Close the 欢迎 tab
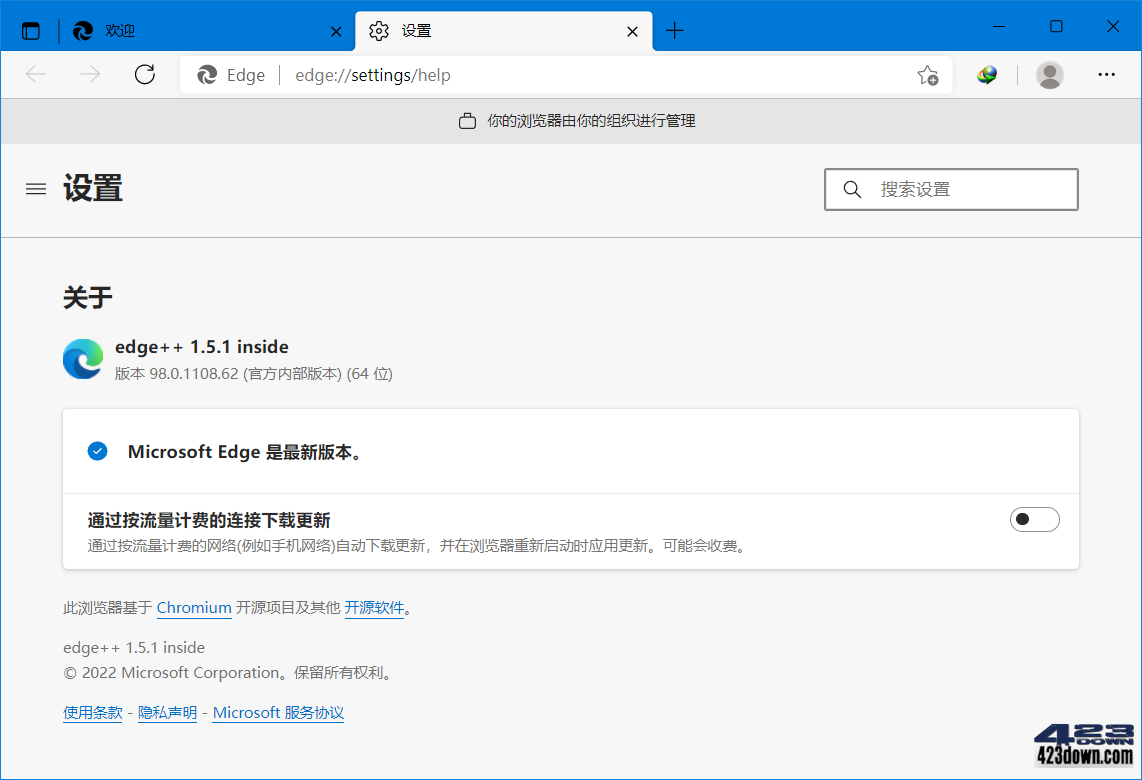This screenshot has height=780, width=1142. [336, 31]
